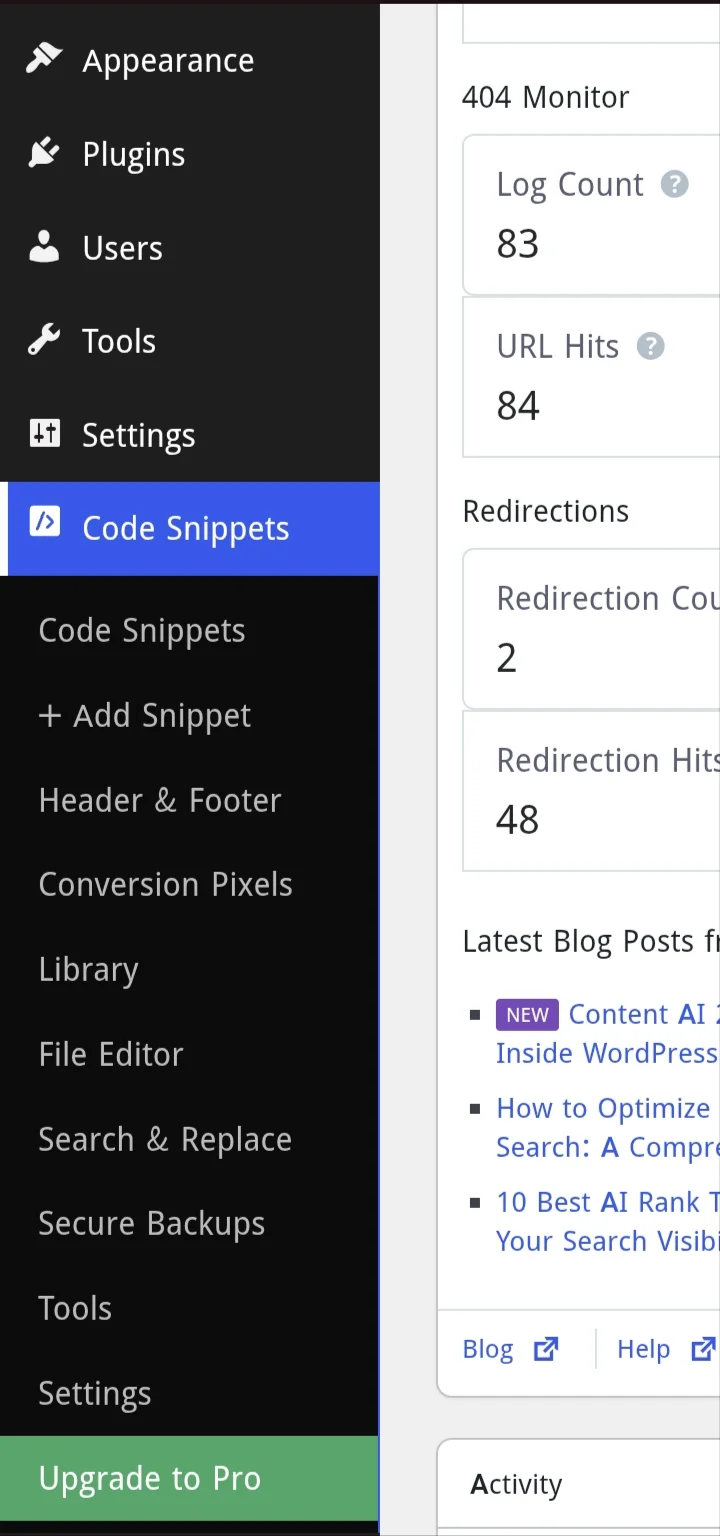Click the Redirection Hits value 48
The height and width of the screenshot is (1536, 720).
click(518, 820)
